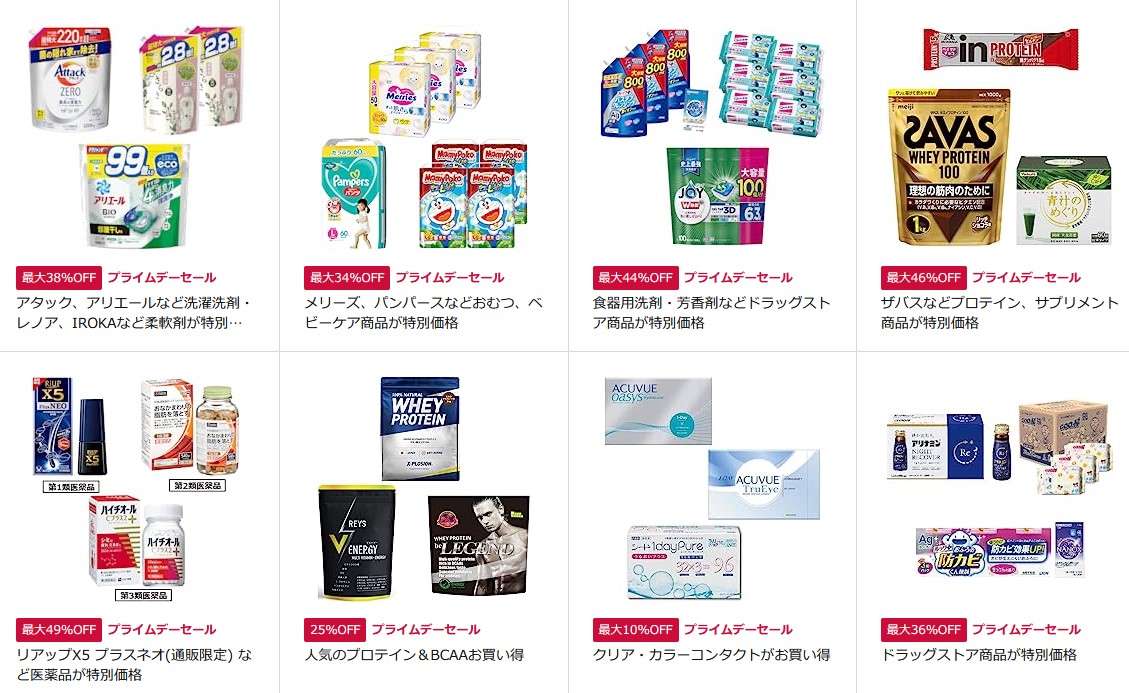Open 人気のプロテイン＆BCAAお買い得 link
Image resolution: width=1129 pixels, height=693 pixels.
point(414,655)
